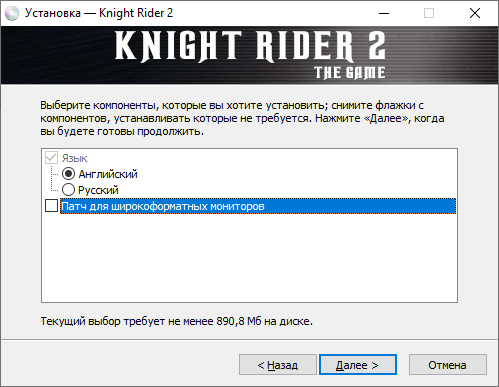Go to next step with Далее button

(358, 365)
